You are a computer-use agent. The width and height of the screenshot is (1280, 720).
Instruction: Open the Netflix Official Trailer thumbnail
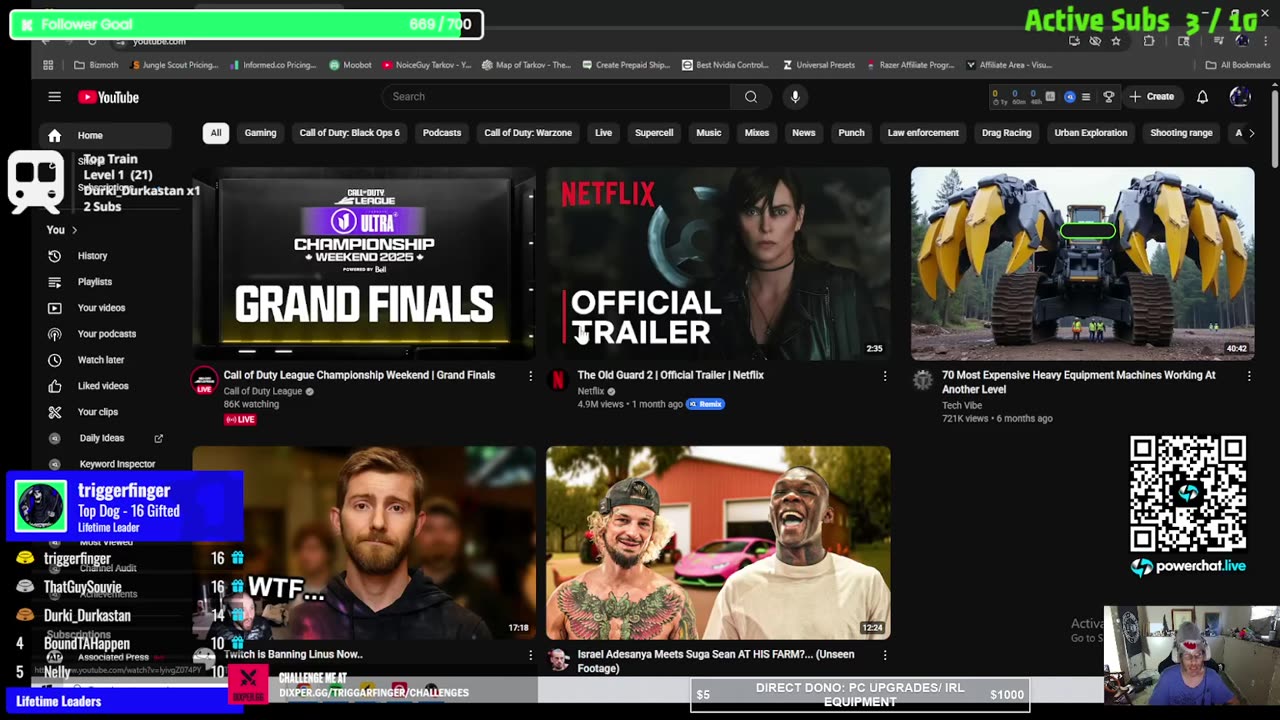click(x=718, y=263)
